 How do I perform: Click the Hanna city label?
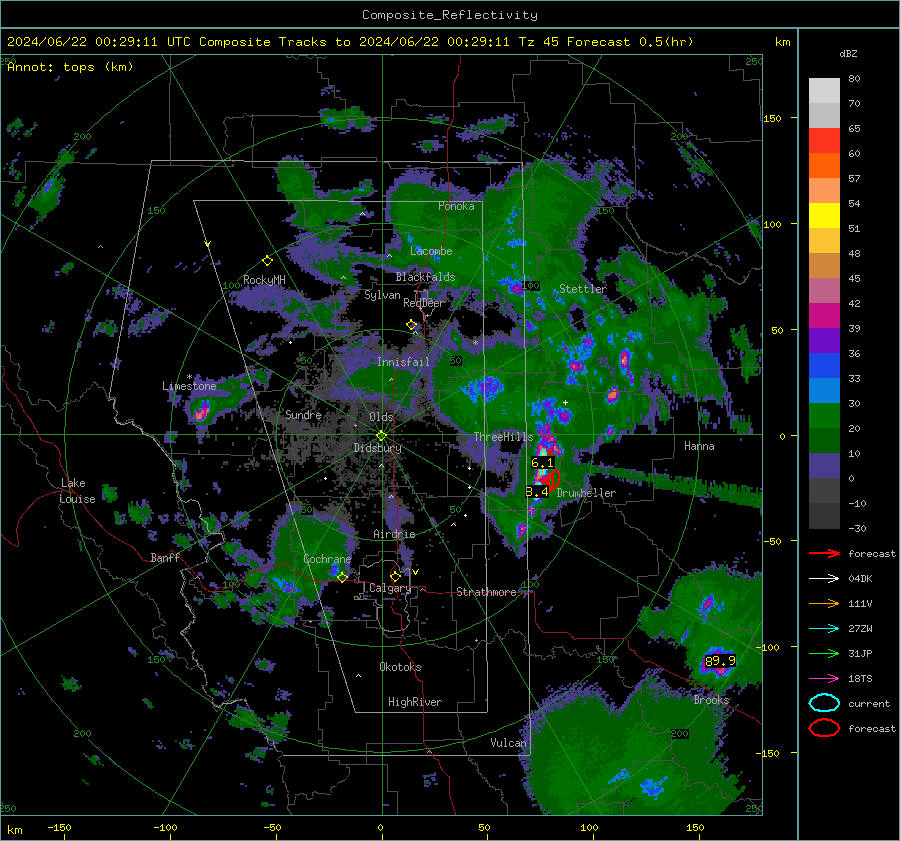point(699,446)
